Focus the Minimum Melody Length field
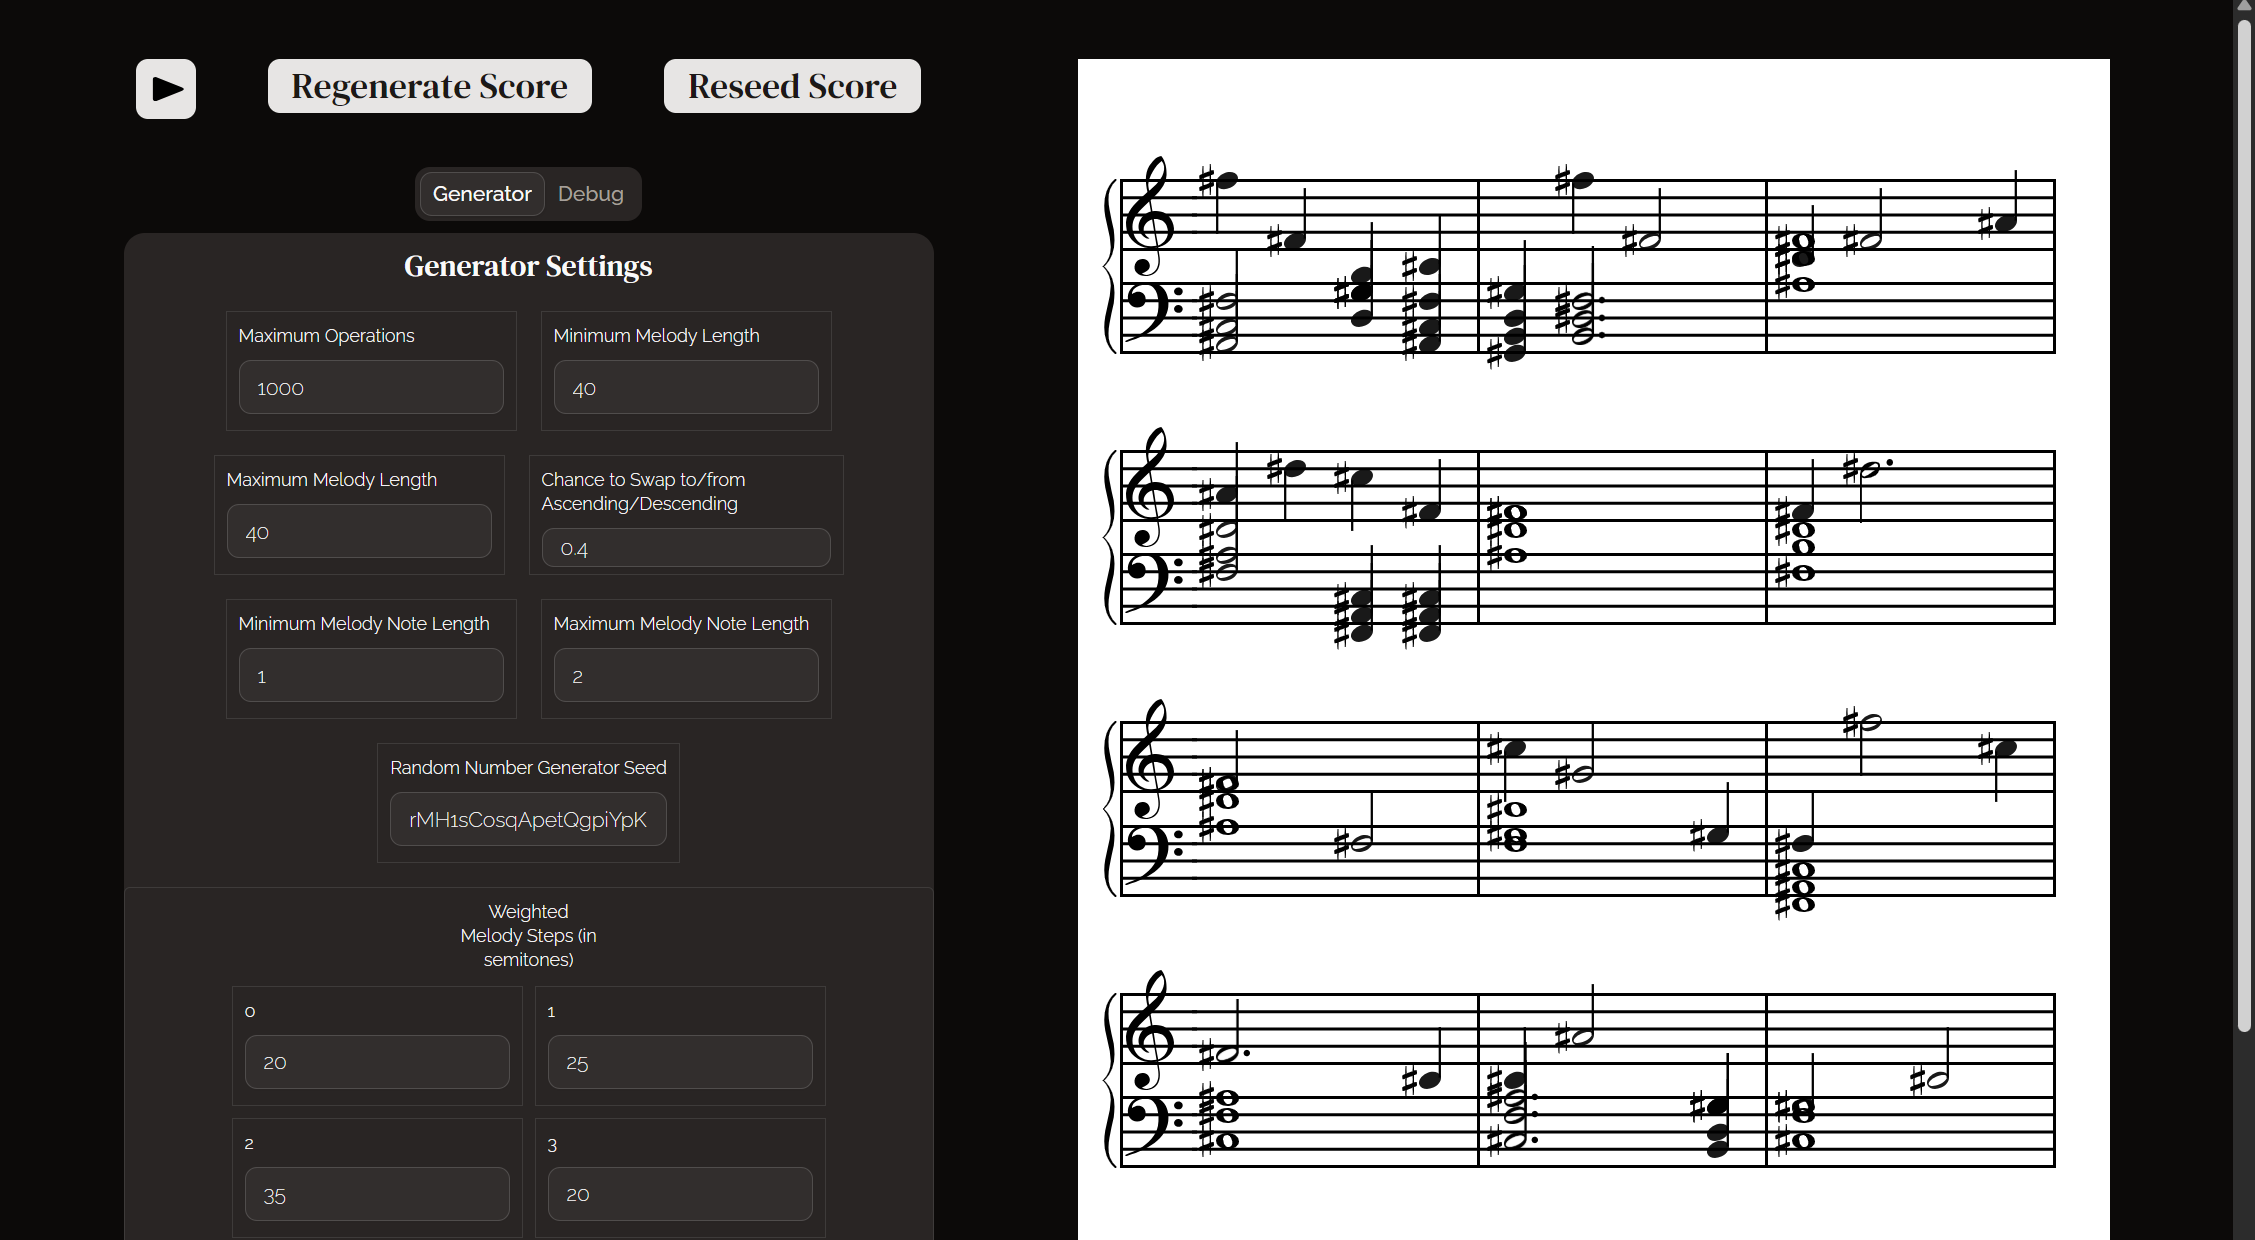The height and width of the screenshot is (1240, 2255). (686, 388)
